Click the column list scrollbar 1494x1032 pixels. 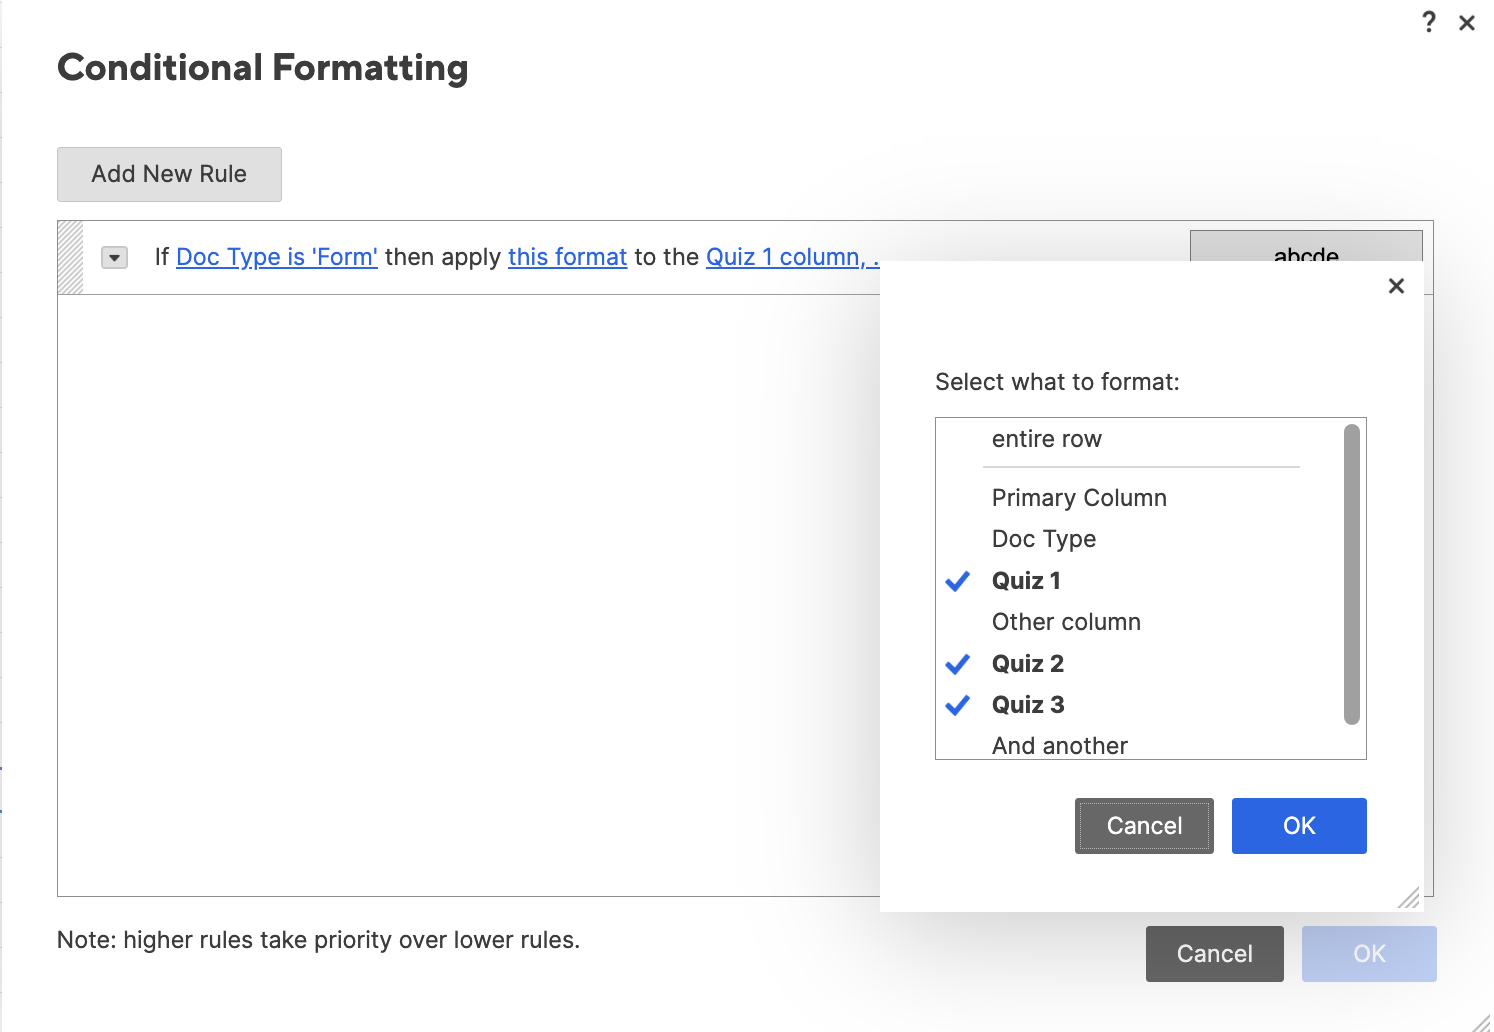1352,574
